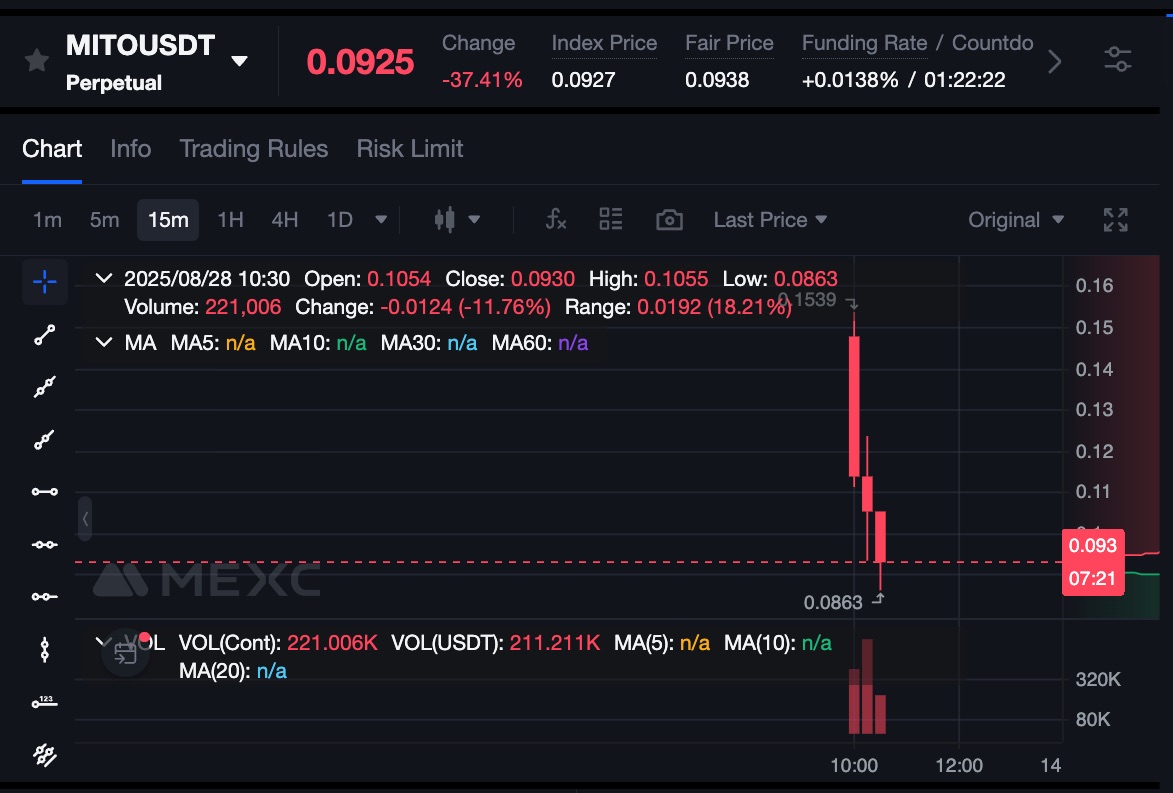
Task: Select the 1H timeframe
Action: 229,220
